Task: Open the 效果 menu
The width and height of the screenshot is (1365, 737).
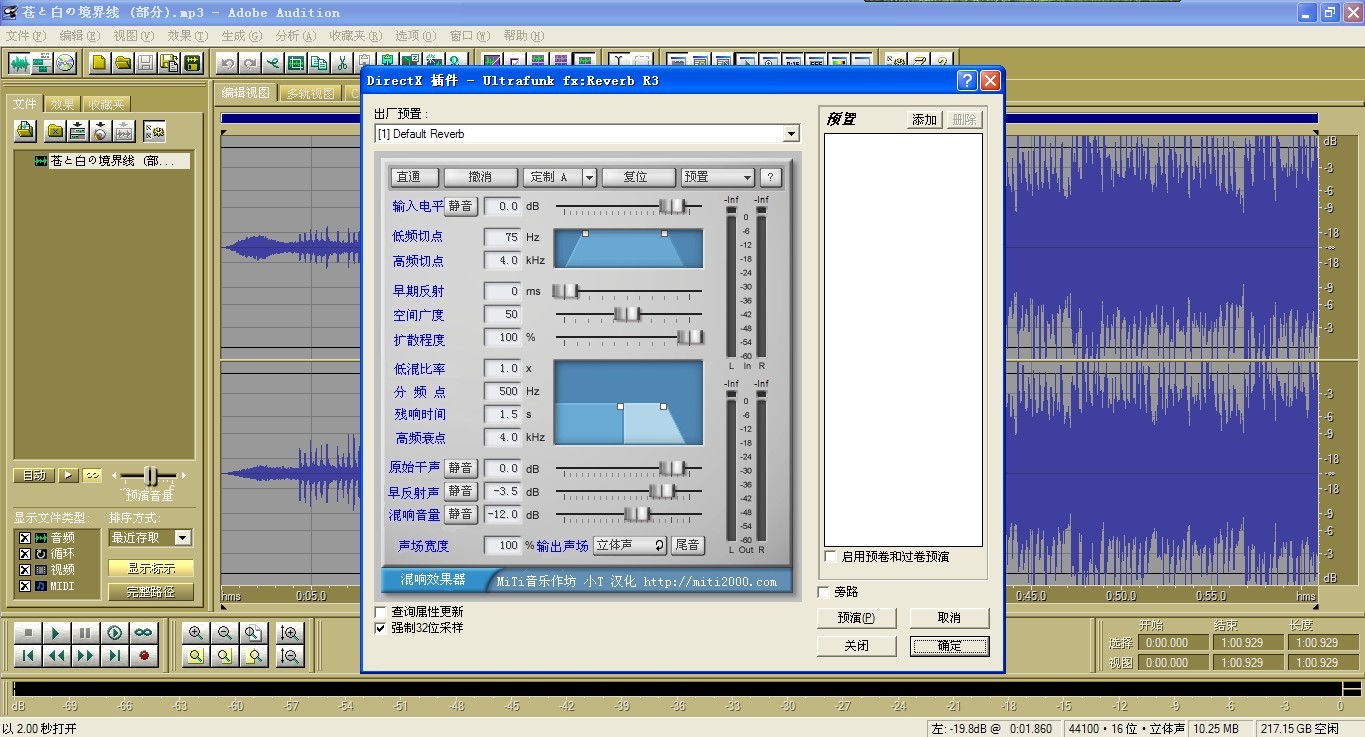Action: (x=187, y=36)
